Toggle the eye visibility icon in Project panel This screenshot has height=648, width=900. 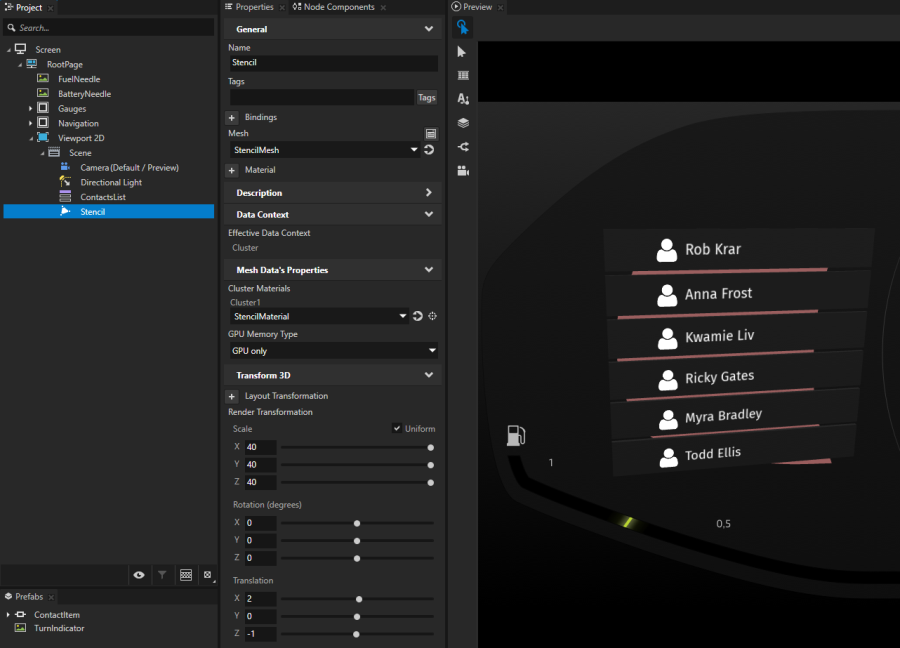(x=139, y=575)
